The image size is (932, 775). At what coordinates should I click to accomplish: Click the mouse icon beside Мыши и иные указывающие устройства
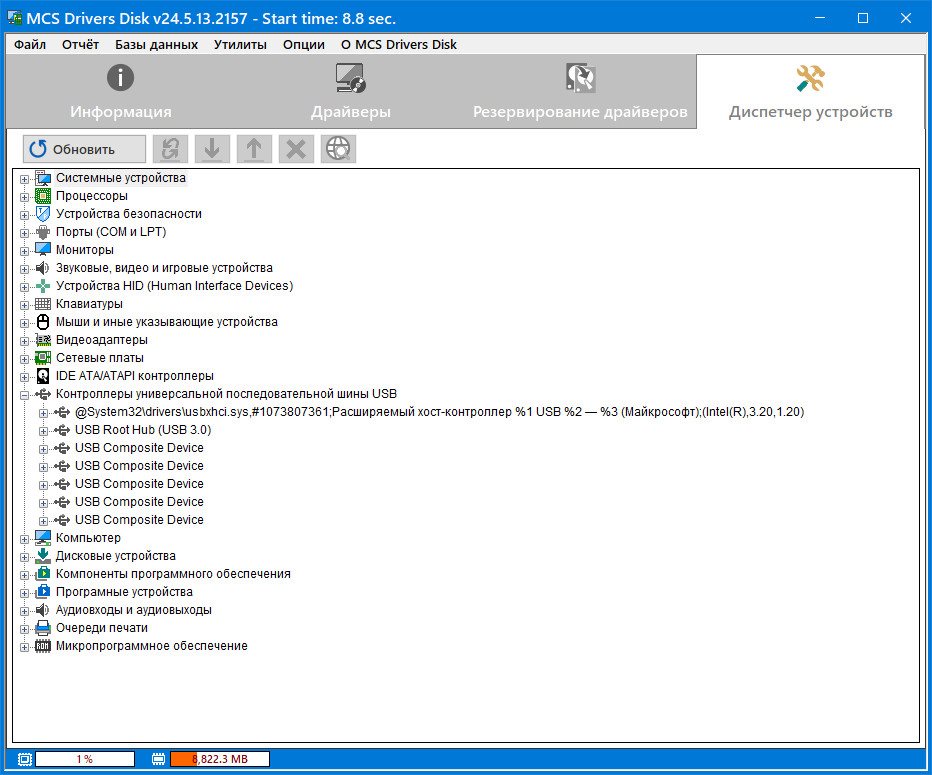[43, 322]
